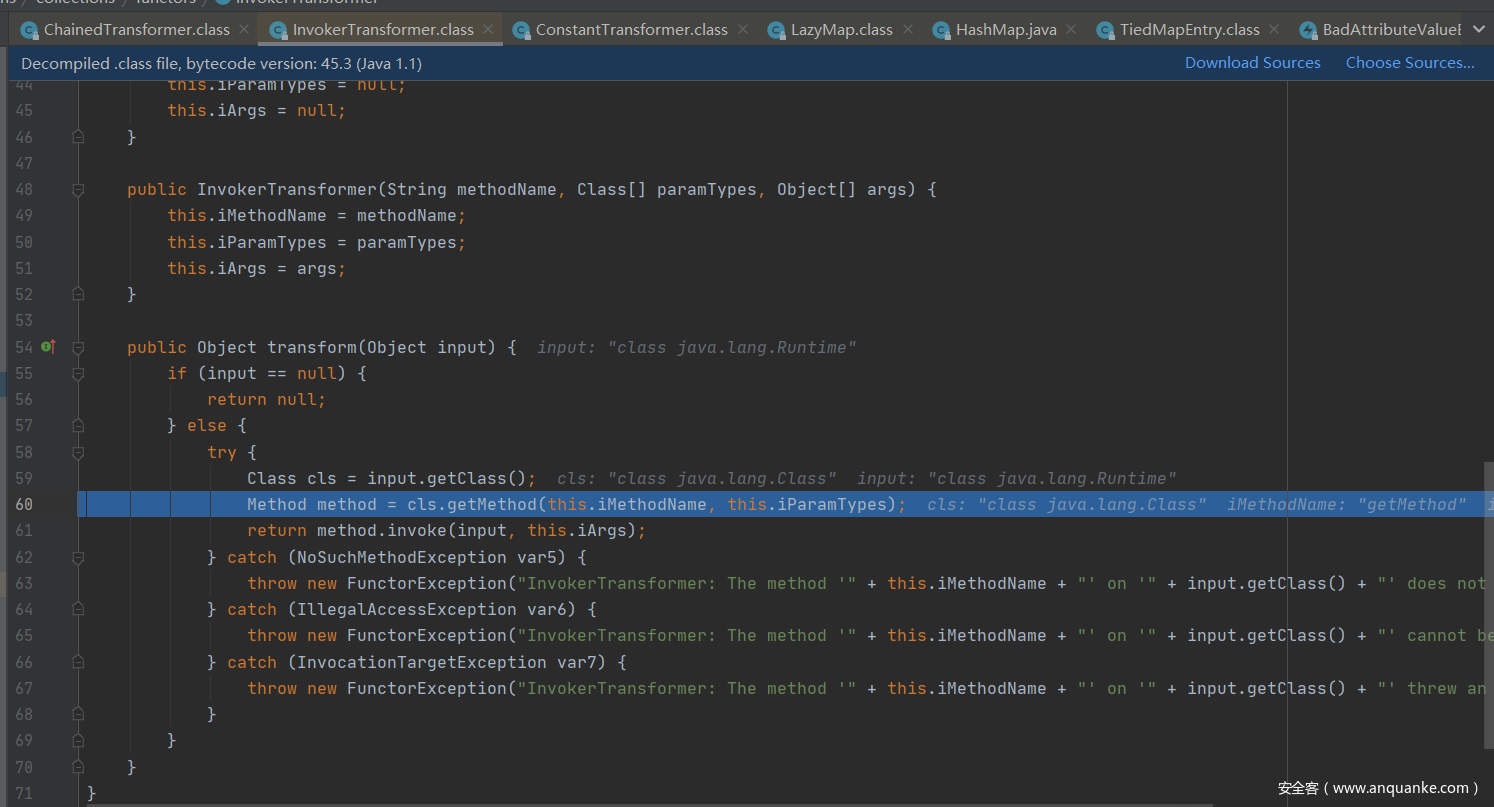Close the LazyMap.class tab
Image resolution: width=1494 pixels, height=807 pixels.
click(907, 29)
